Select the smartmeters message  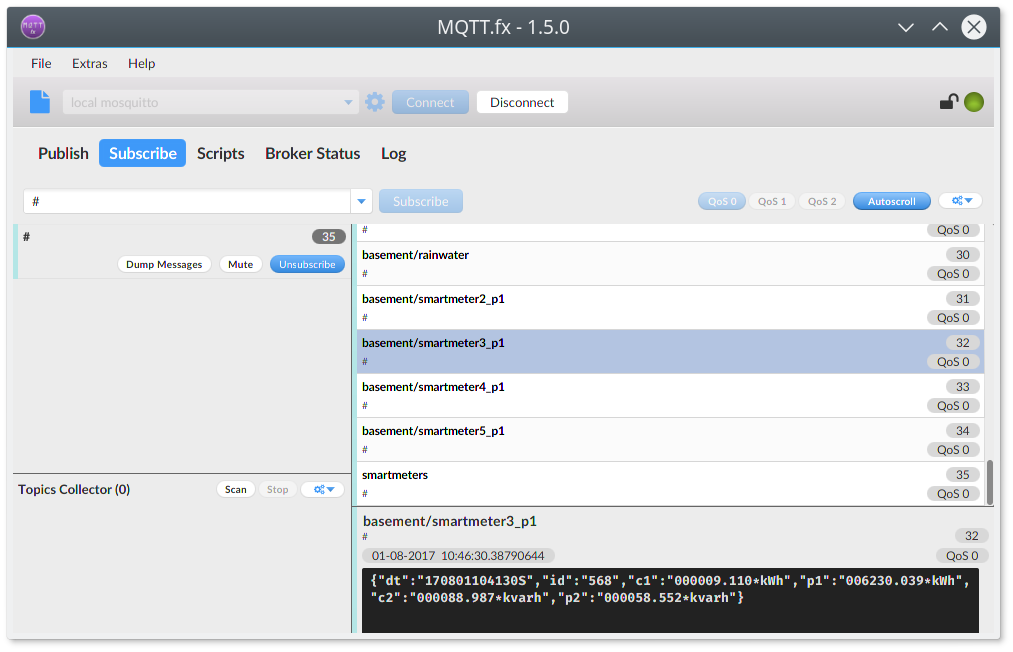tap(670, 483)
